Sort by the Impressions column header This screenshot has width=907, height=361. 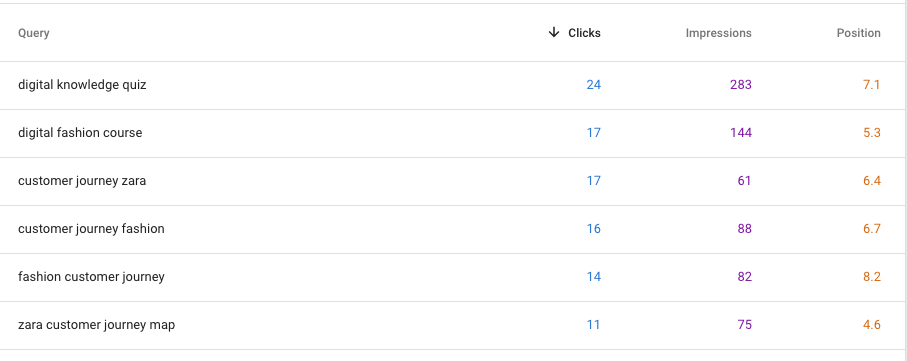(718, 33)
